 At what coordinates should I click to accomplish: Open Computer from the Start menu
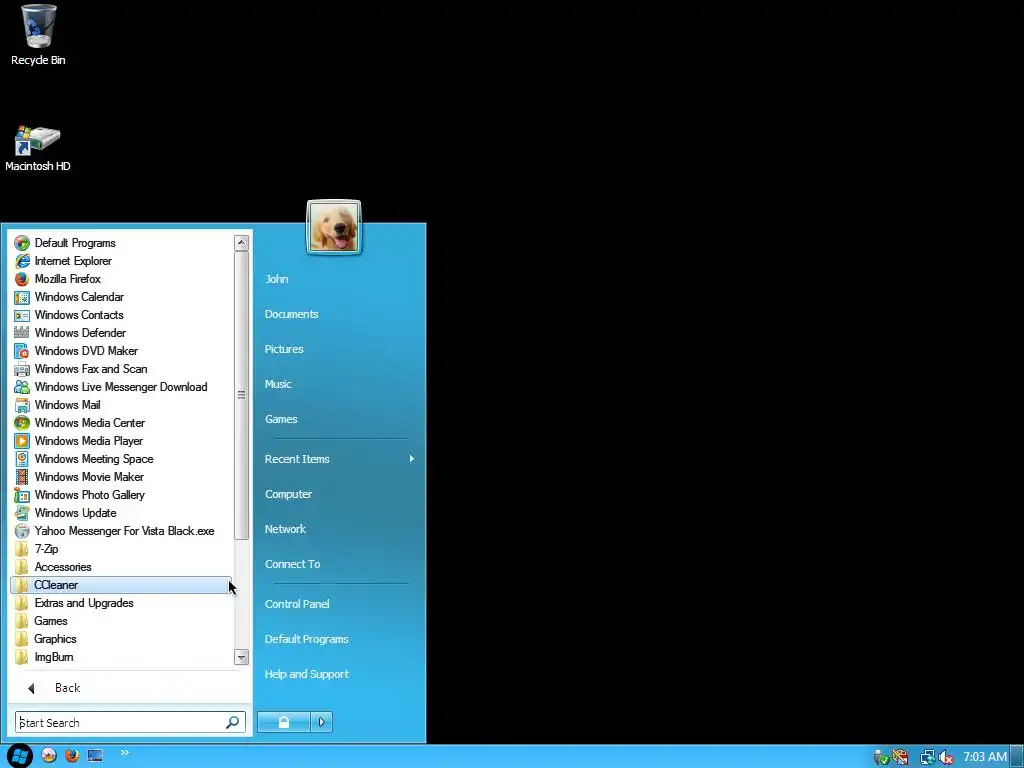point(288,494)
